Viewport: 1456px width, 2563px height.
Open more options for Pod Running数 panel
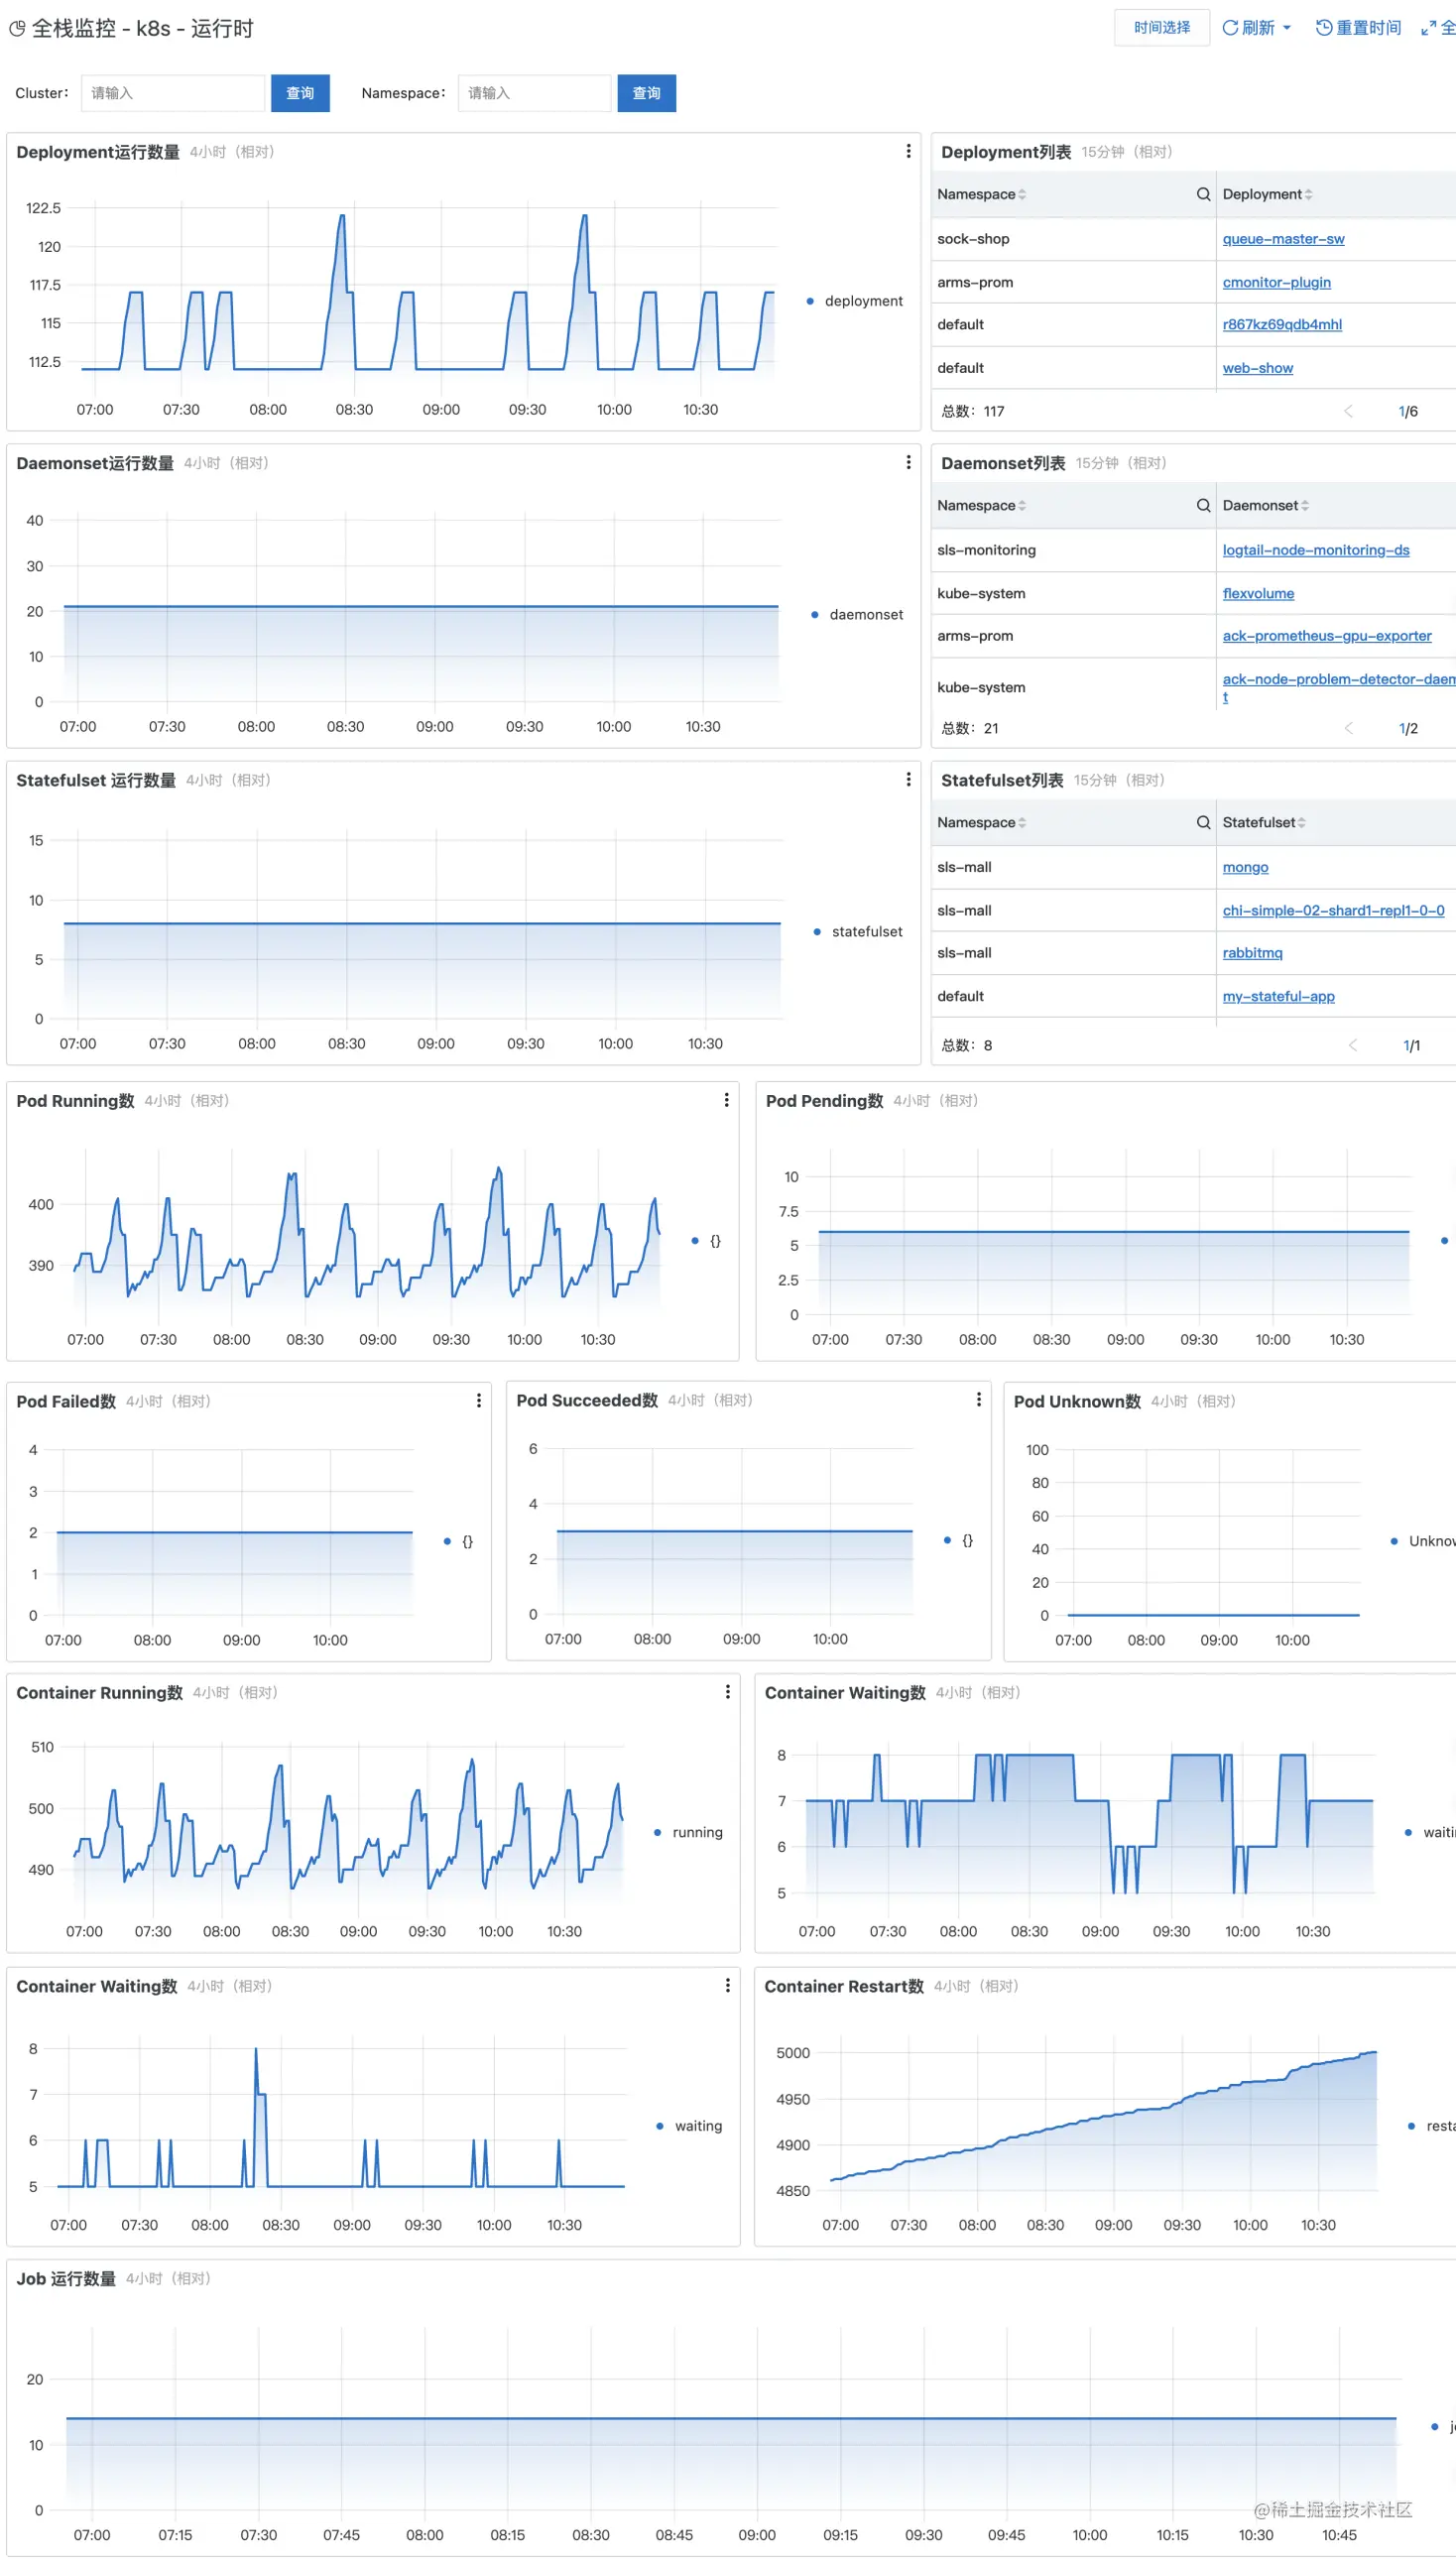coord(726,1100)
